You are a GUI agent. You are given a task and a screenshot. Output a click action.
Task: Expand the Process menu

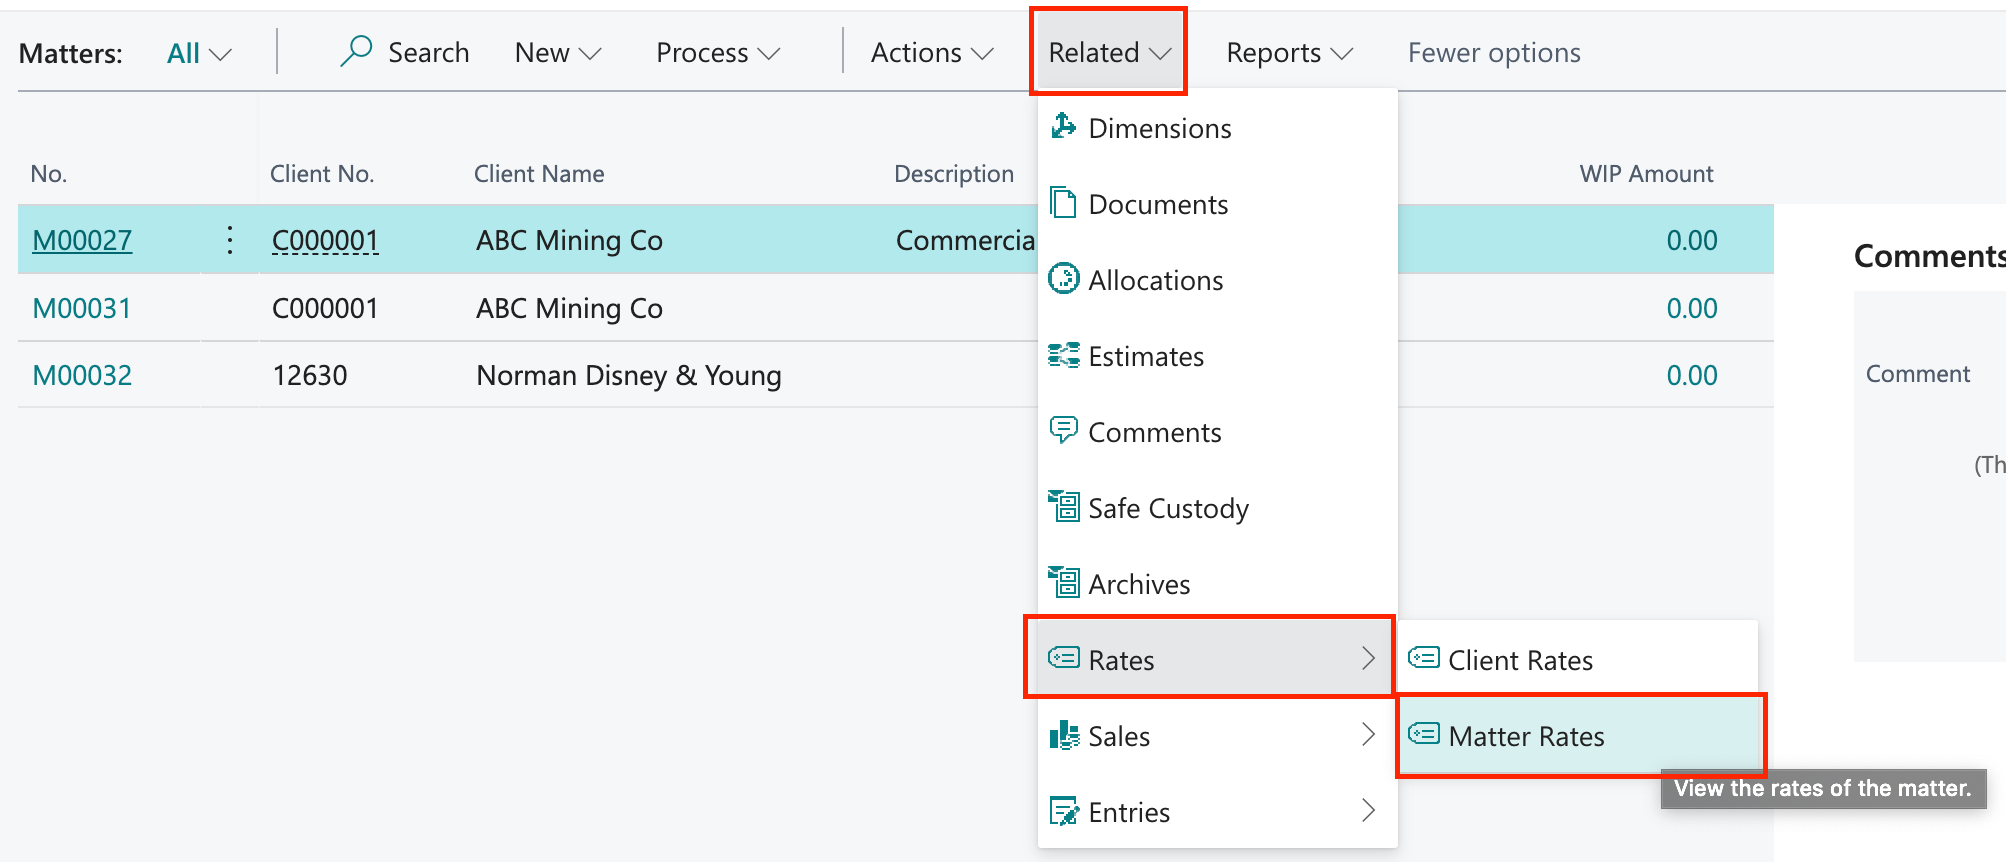coord(717,53)
